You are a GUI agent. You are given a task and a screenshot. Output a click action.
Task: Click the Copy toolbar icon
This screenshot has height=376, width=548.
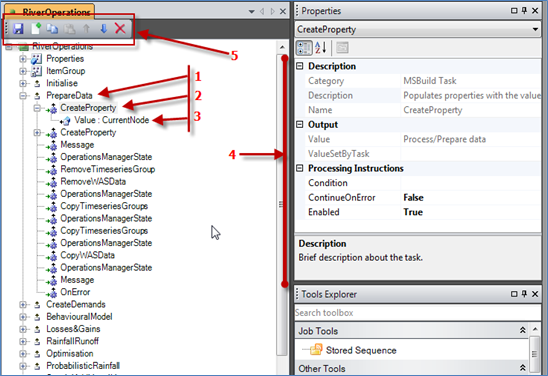tap(52, 29)
